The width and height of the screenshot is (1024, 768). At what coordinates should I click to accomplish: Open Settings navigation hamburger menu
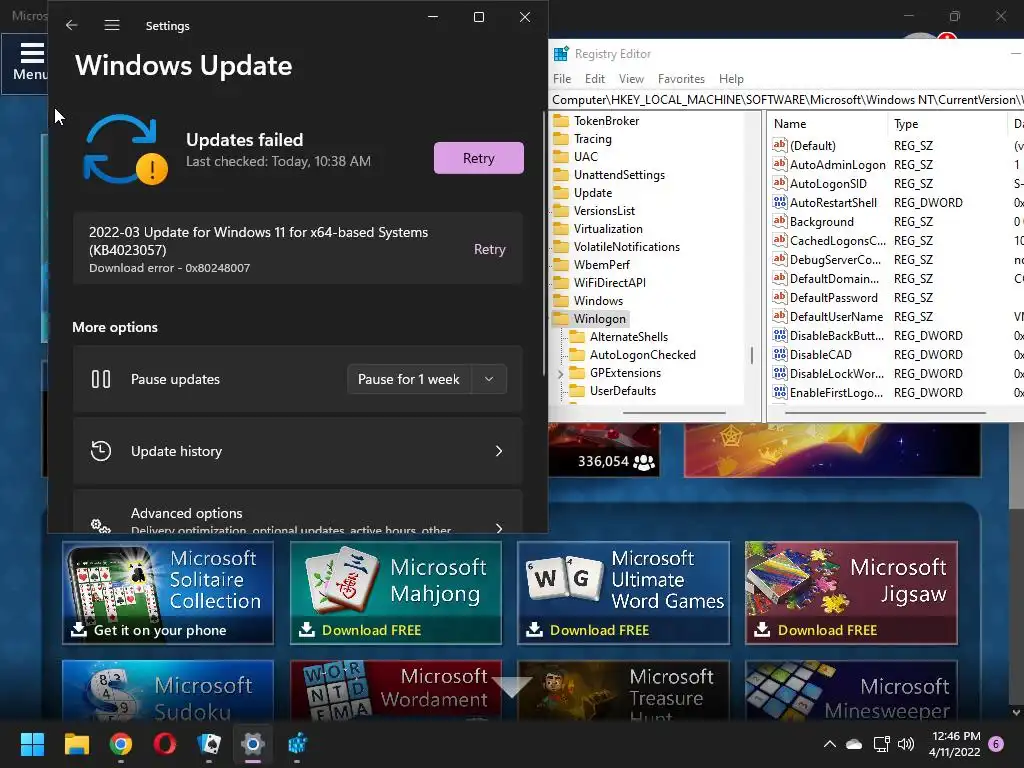coord(112,25)
